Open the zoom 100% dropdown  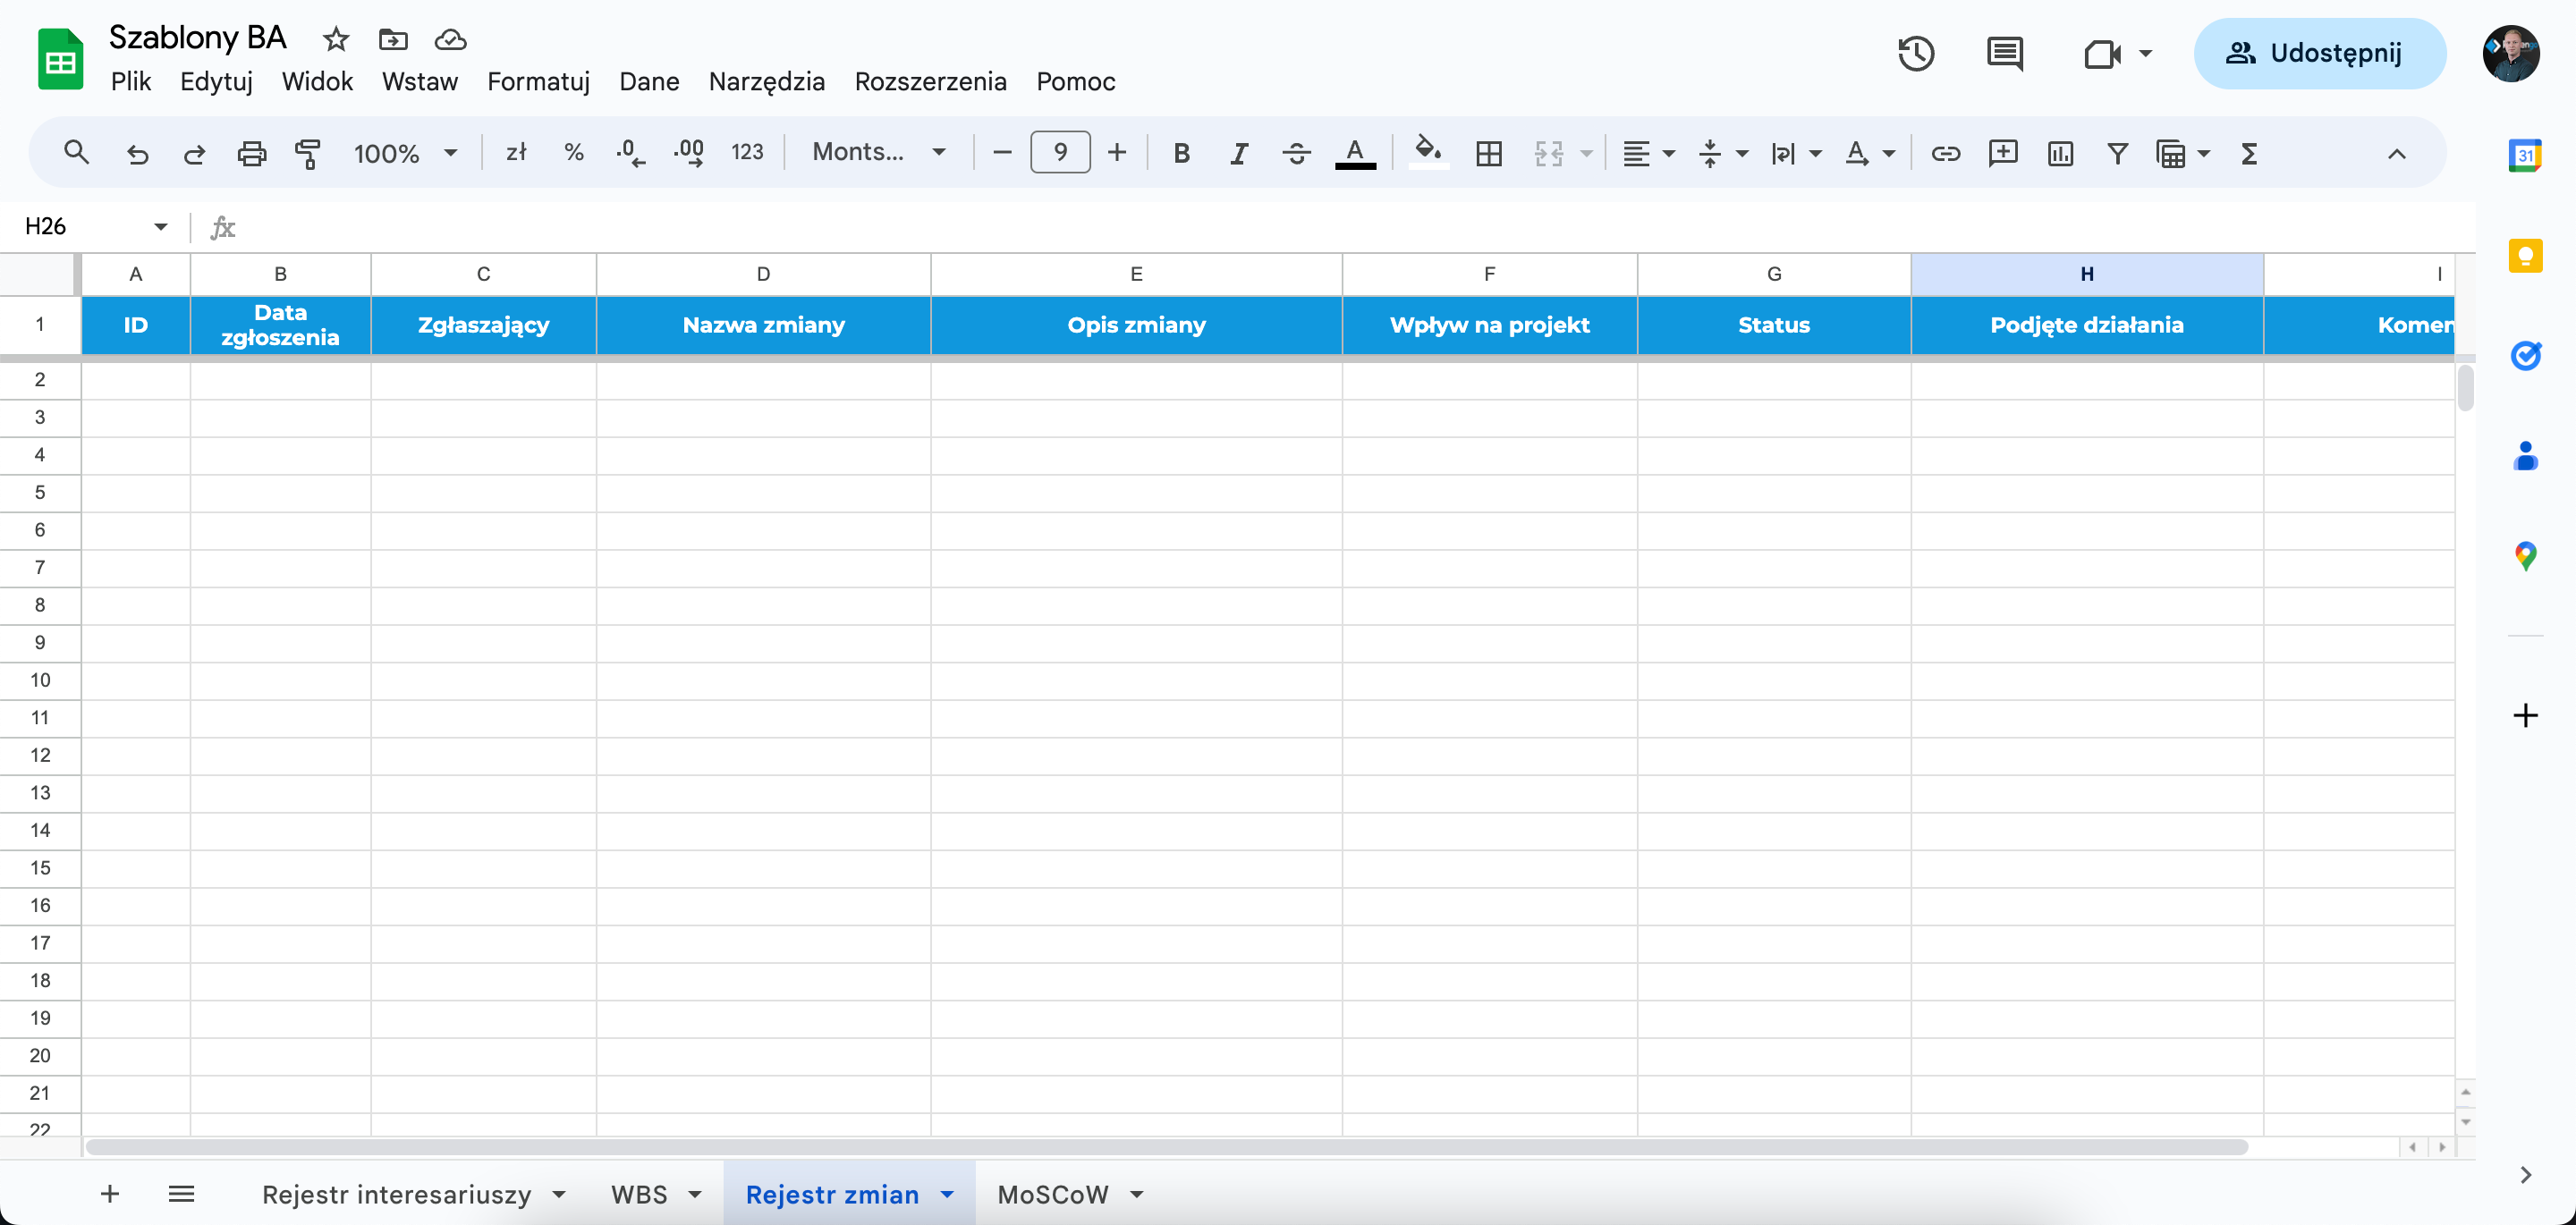coord(405,153)
